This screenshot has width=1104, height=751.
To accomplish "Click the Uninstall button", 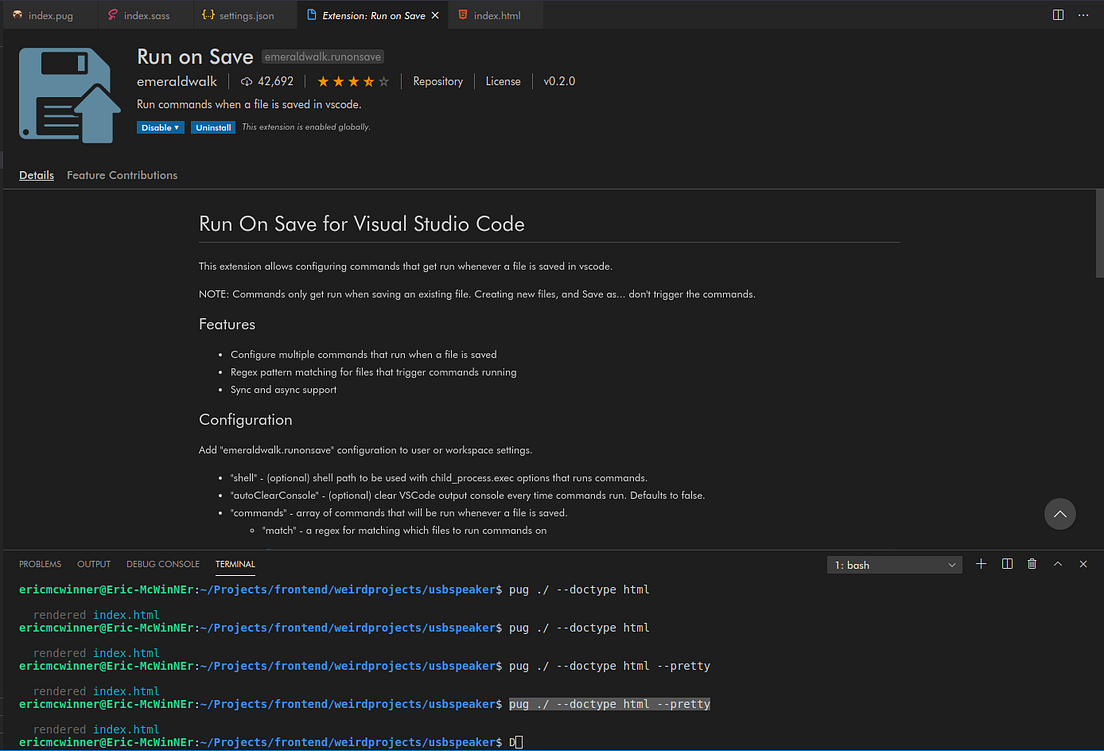I will tap(214, 127).
